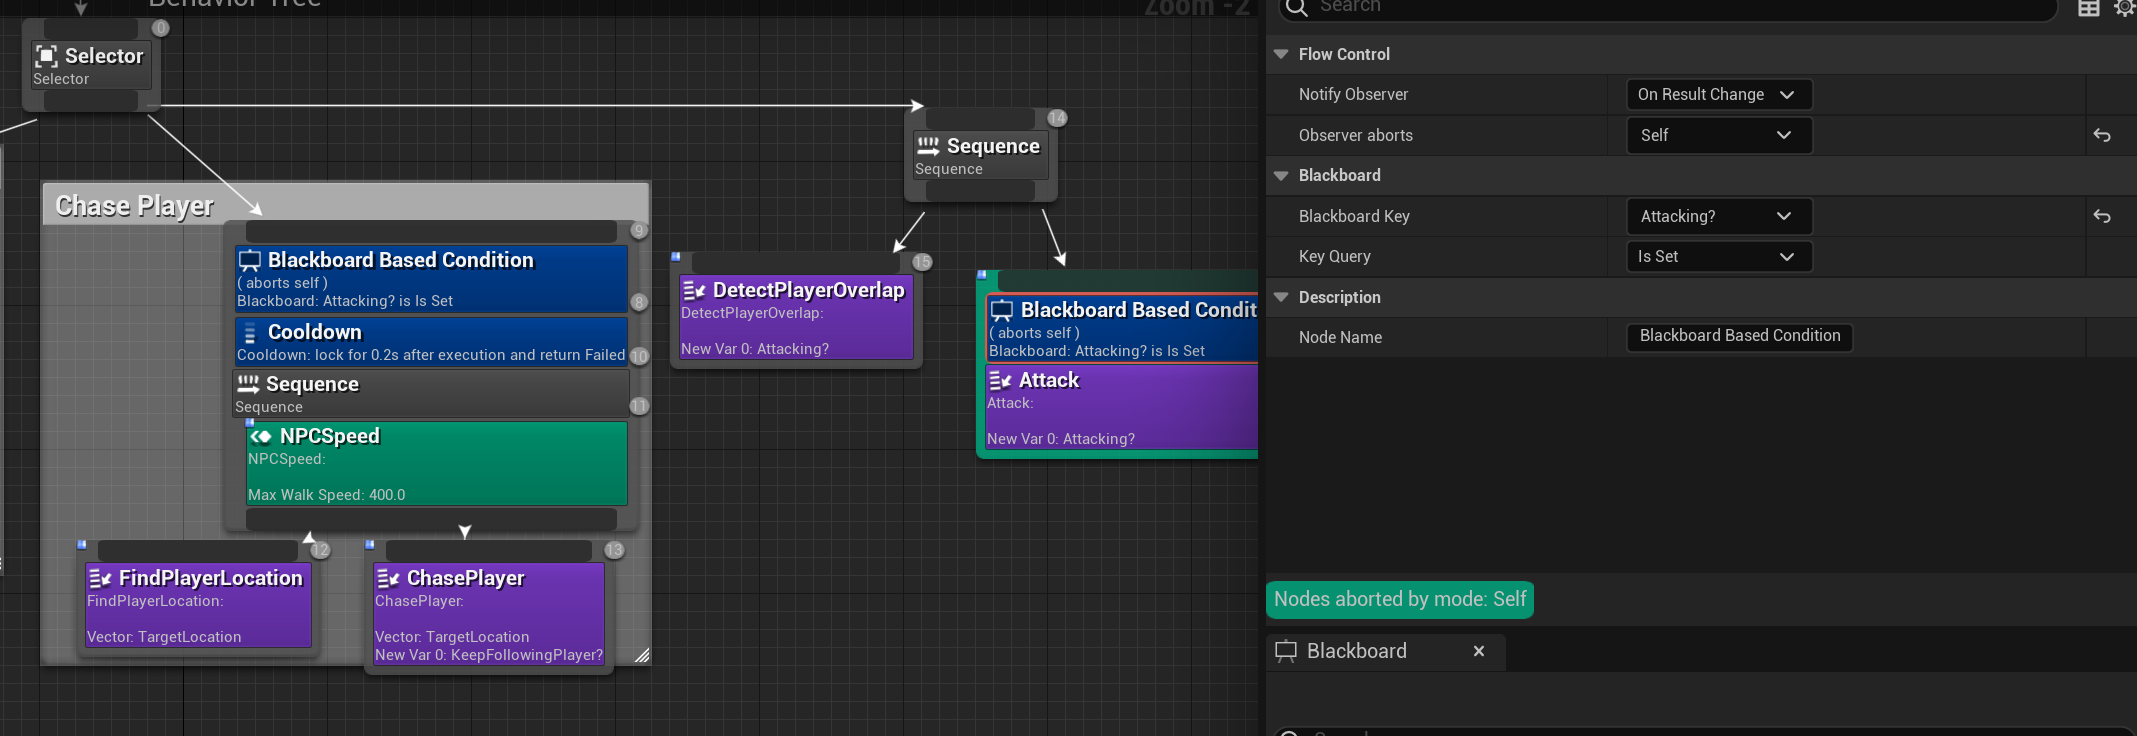The height and width of the screenshot is (736, 2137).
Task: Collapse the Flow Control section
Action: 1281,54
